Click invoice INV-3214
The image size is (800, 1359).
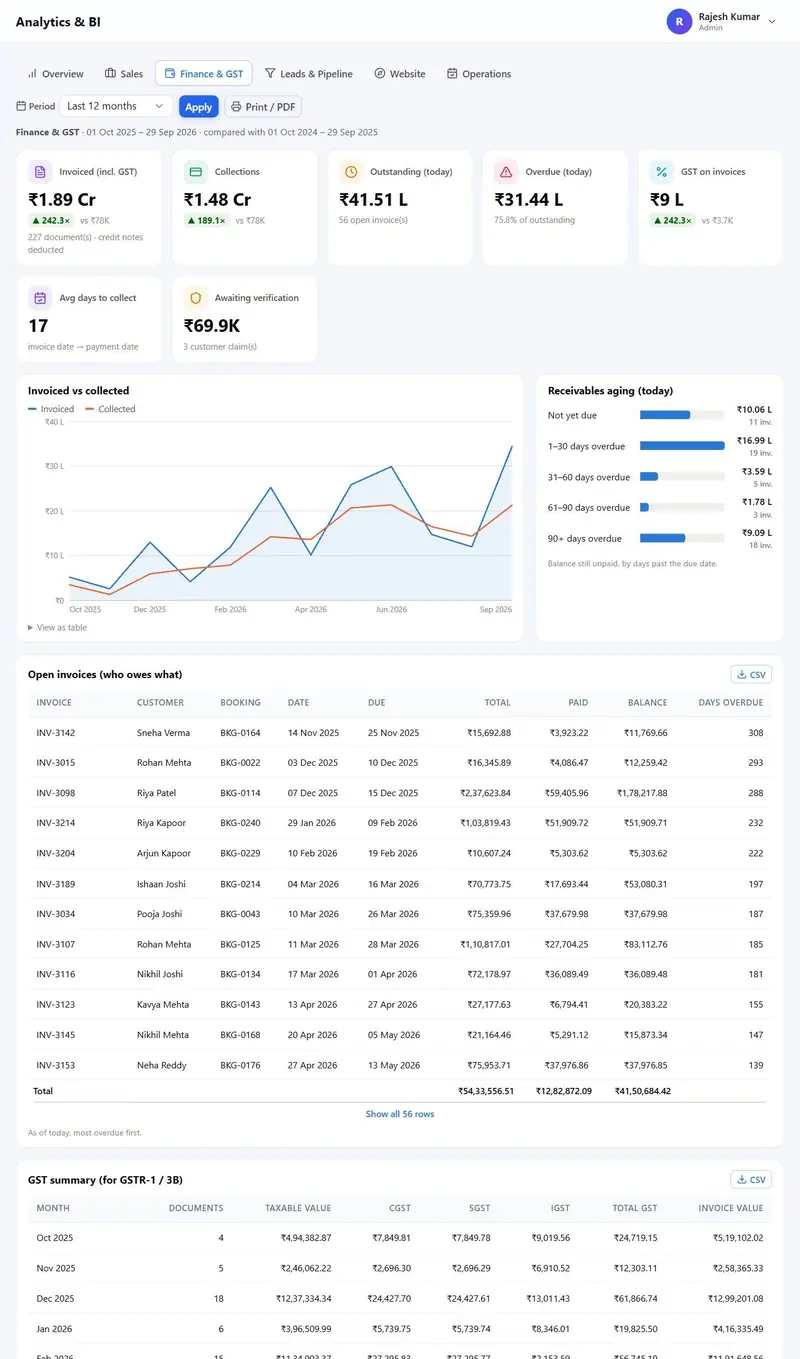click(56, 823)
